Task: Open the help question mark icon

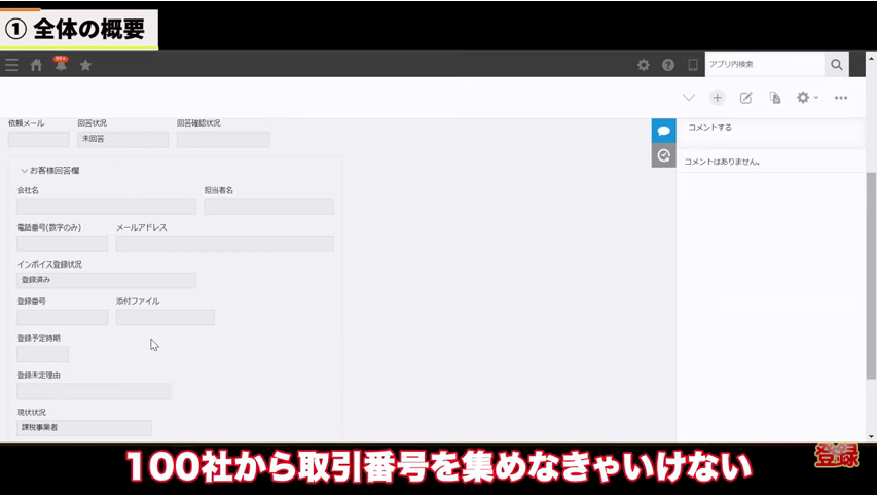Action: click(x=668, y=65)
